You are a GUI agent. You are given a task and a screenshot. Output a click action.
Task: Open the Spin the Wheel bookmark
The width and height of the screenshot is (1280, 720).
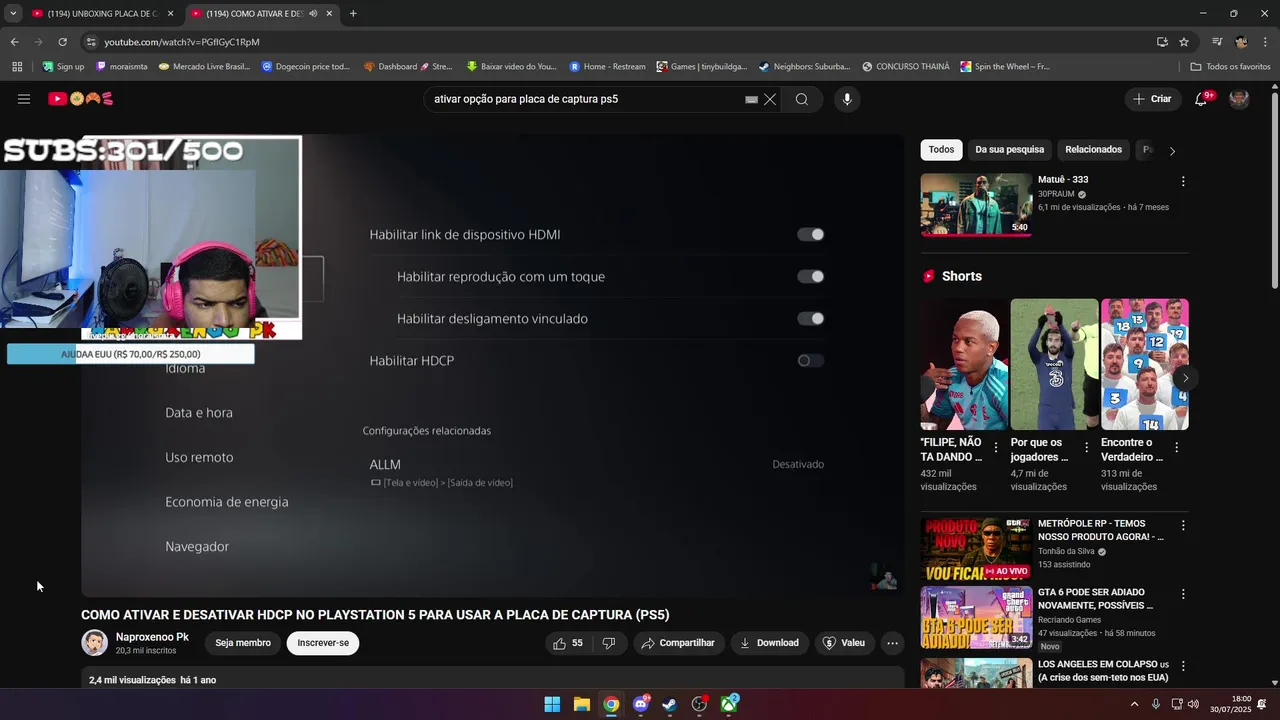click(x=1005, y=67)
